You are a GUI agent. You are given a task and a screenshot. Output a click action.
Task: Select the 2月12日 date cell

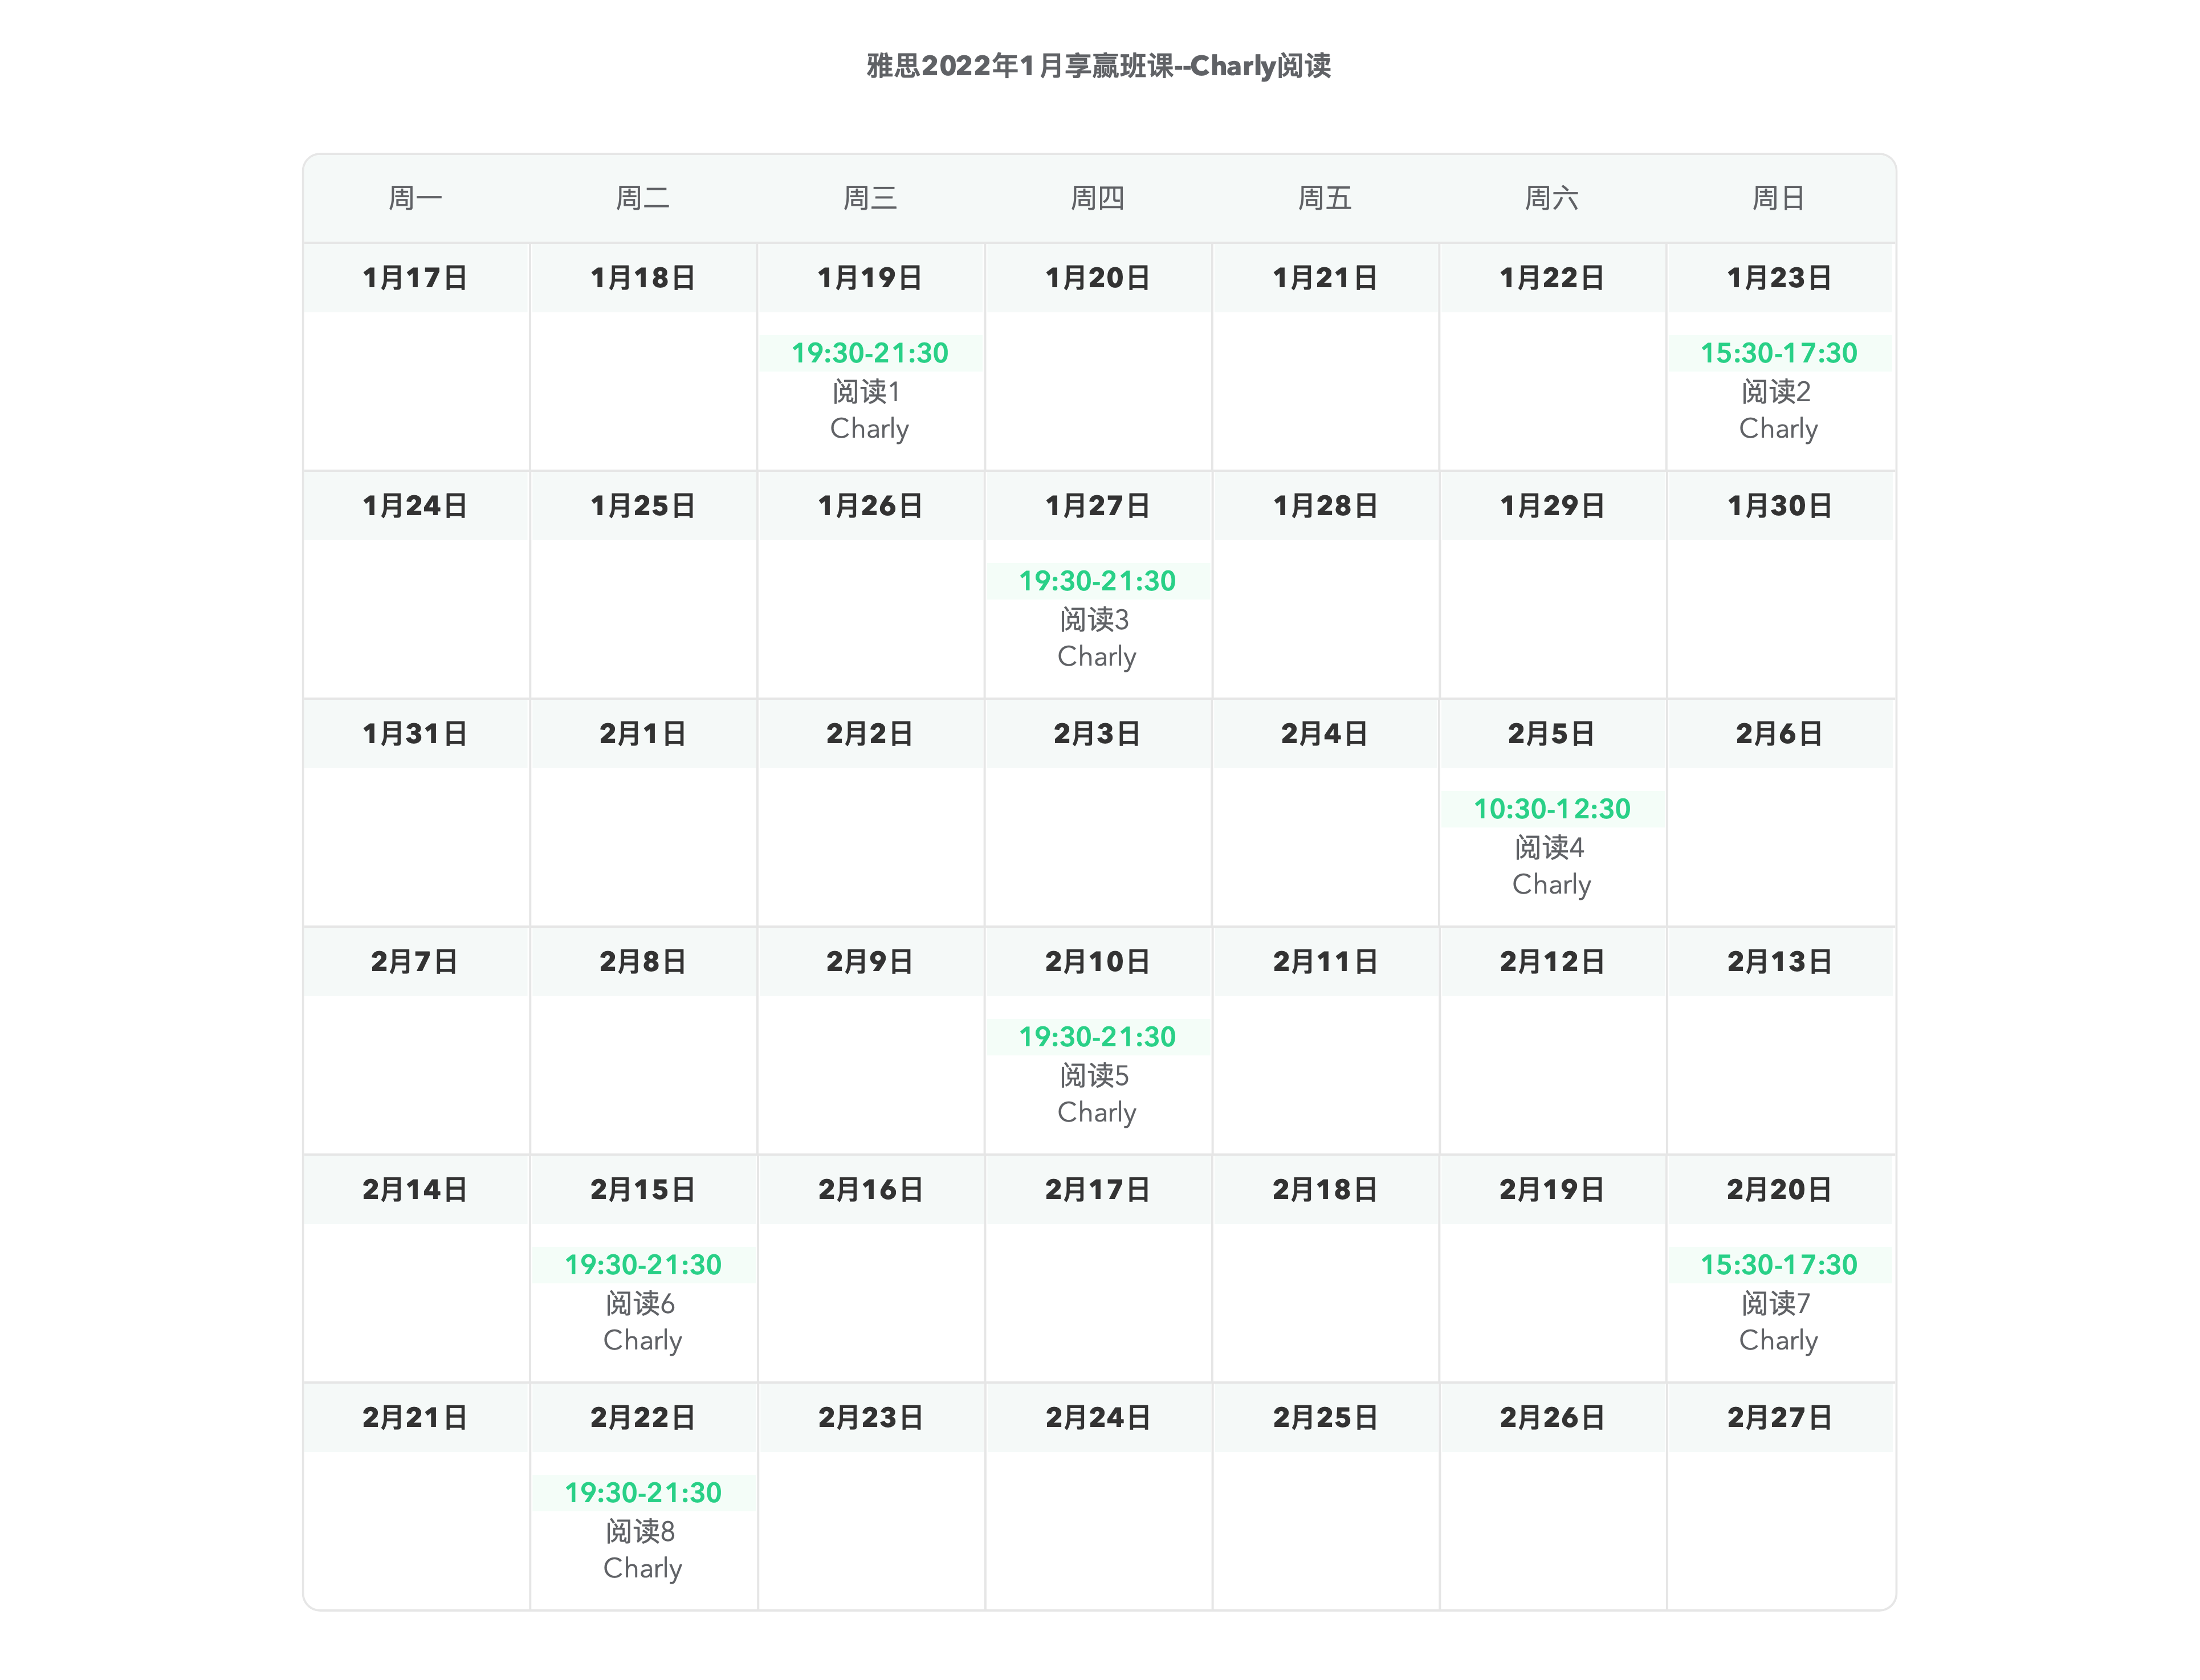point(1552,961)
